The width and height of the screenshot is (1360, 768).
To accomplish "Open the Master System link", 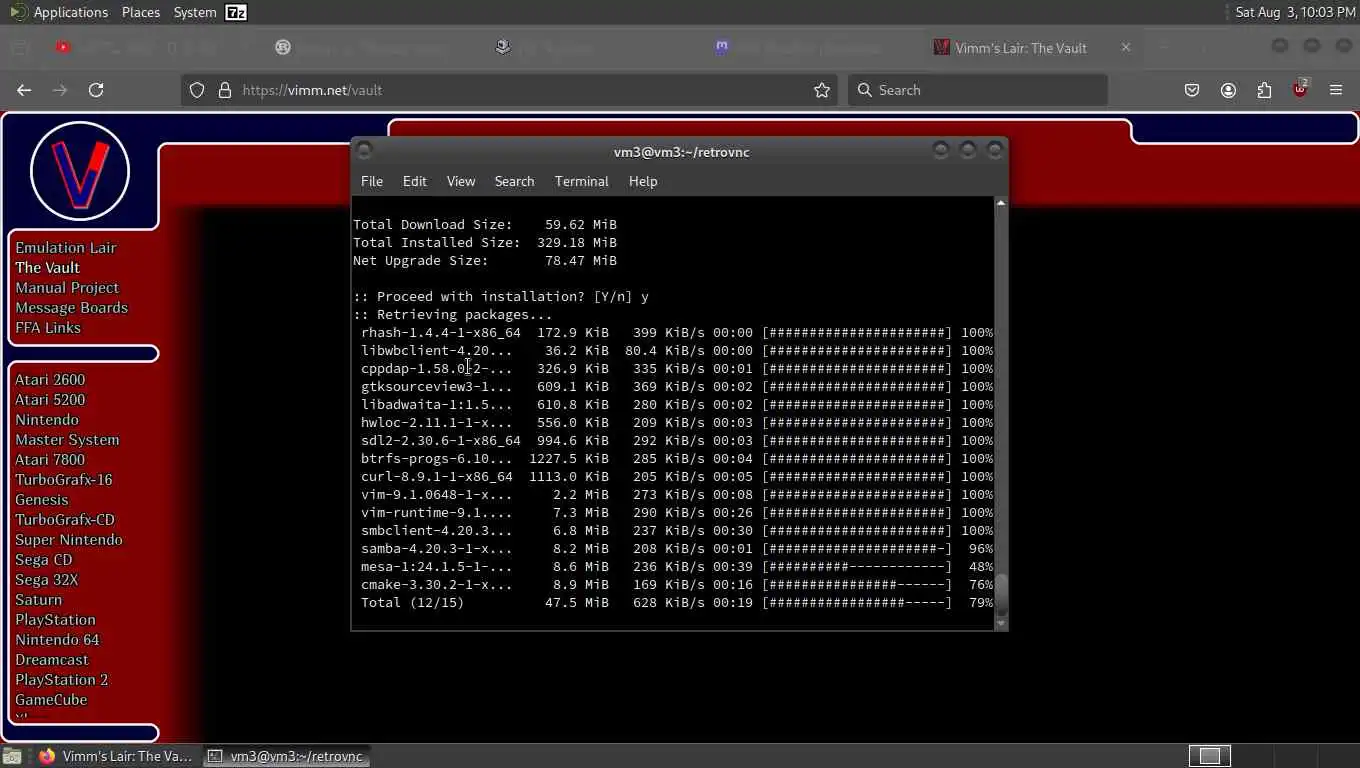I will tap(67, 439).
